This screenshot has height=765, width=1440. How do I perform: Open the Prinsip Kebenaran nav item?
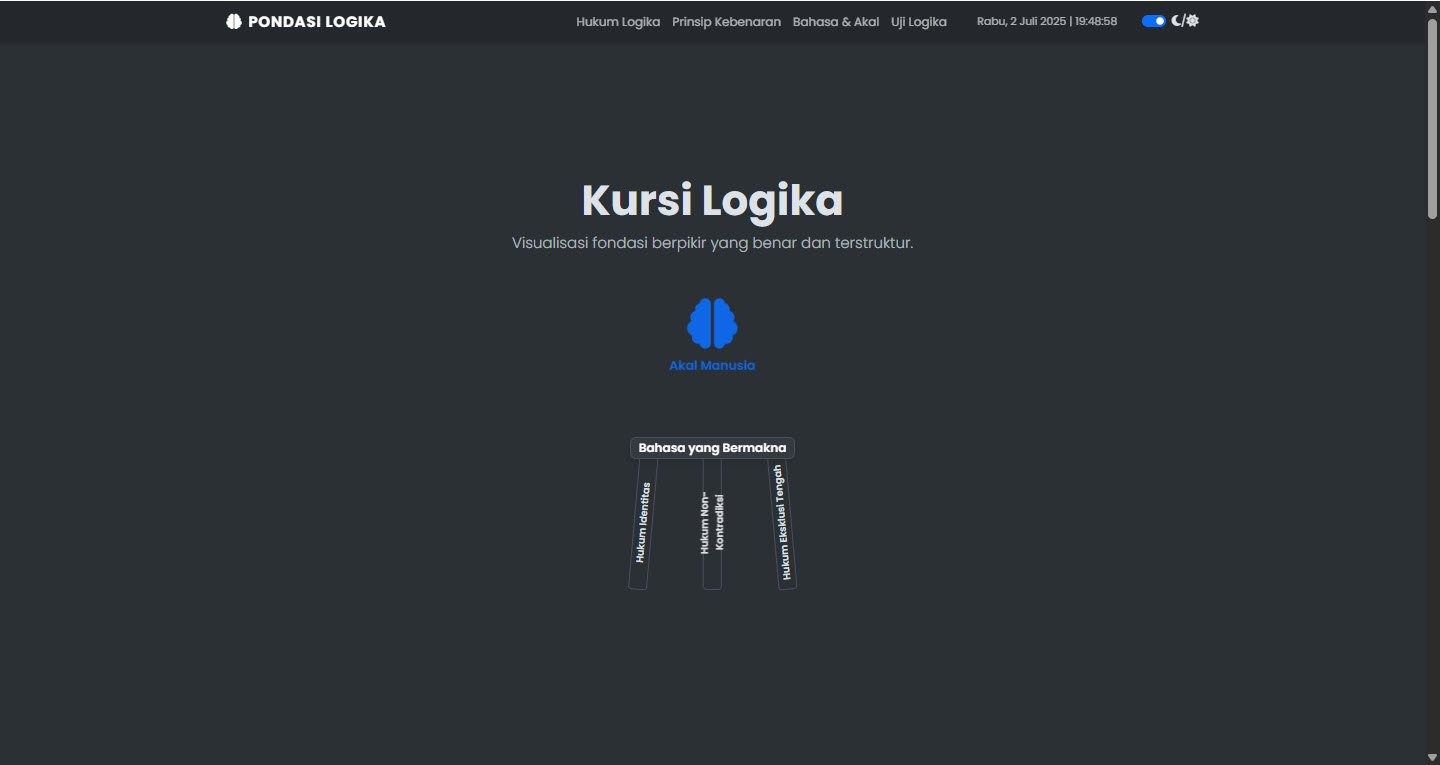click(x=726, y=21)
